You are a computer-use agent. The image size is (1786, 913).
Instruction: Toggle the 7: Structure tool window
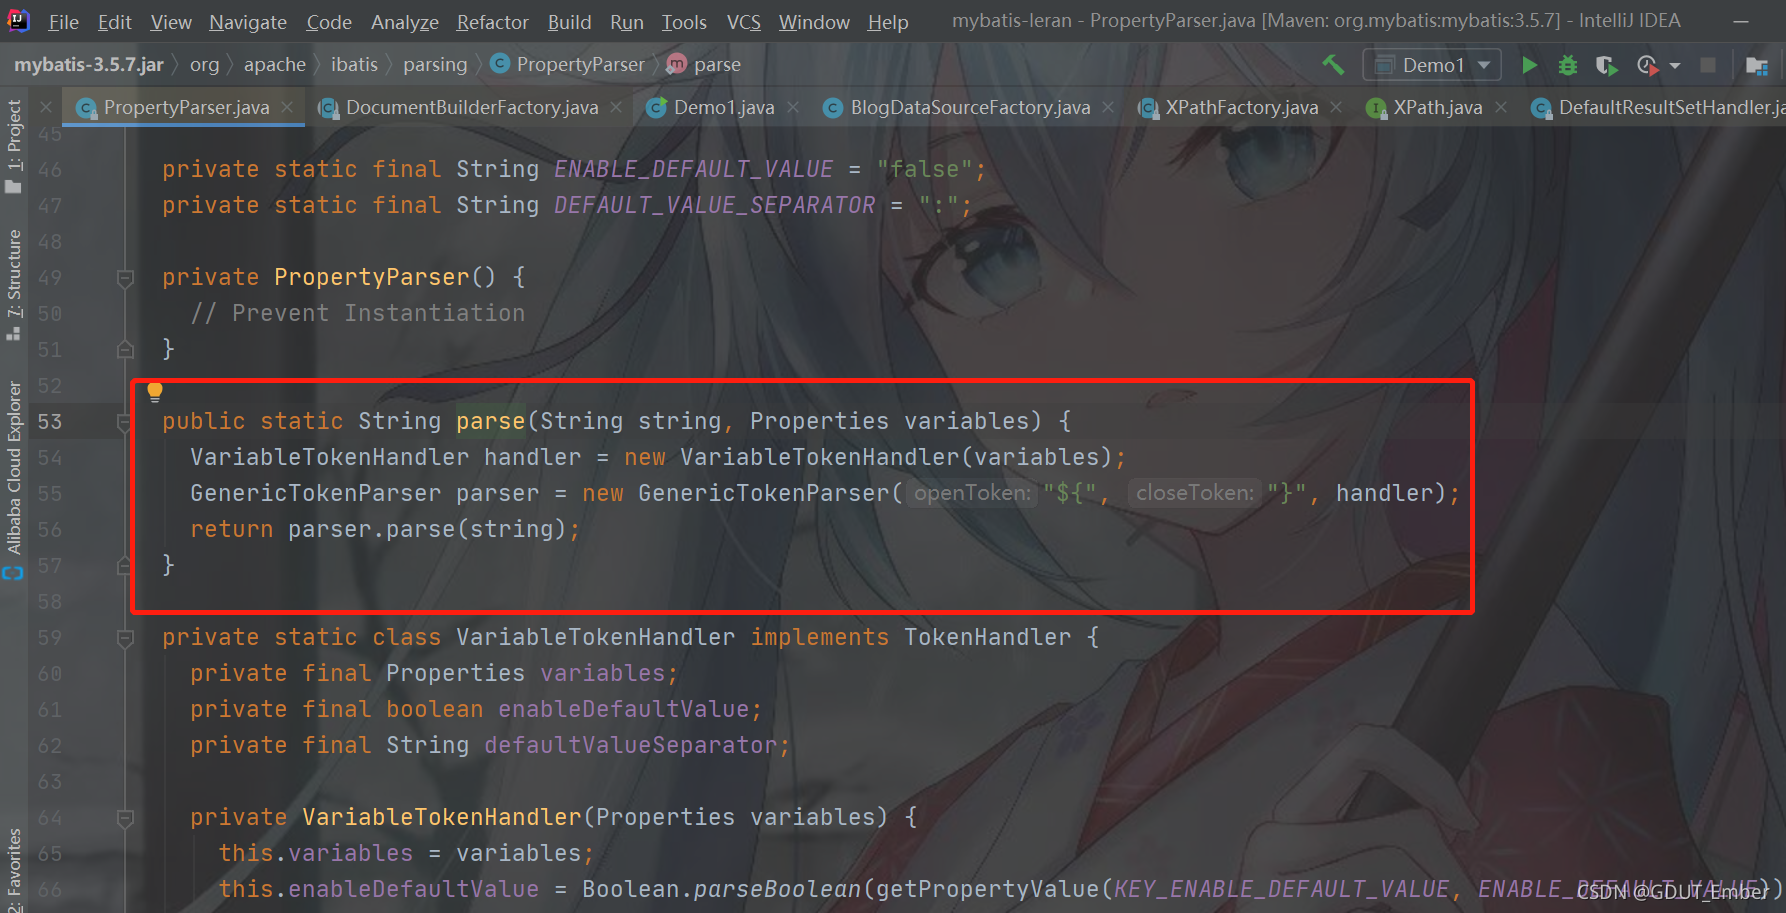(14, 284)
